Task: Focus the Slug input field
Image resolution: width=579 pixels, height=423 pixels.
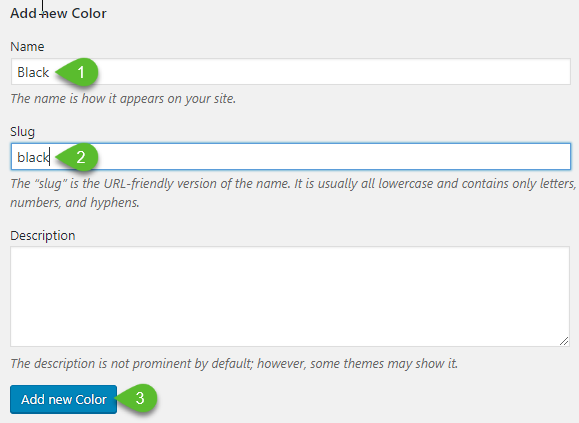Action: 291,157
